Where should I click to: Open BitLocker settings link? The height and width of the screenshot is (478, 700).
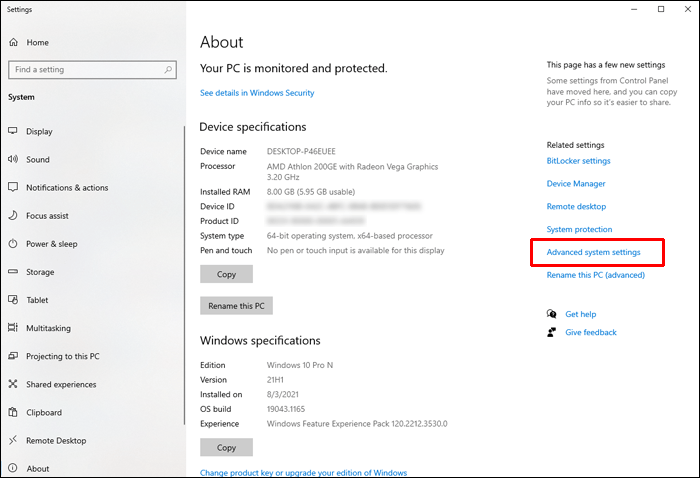578,161
